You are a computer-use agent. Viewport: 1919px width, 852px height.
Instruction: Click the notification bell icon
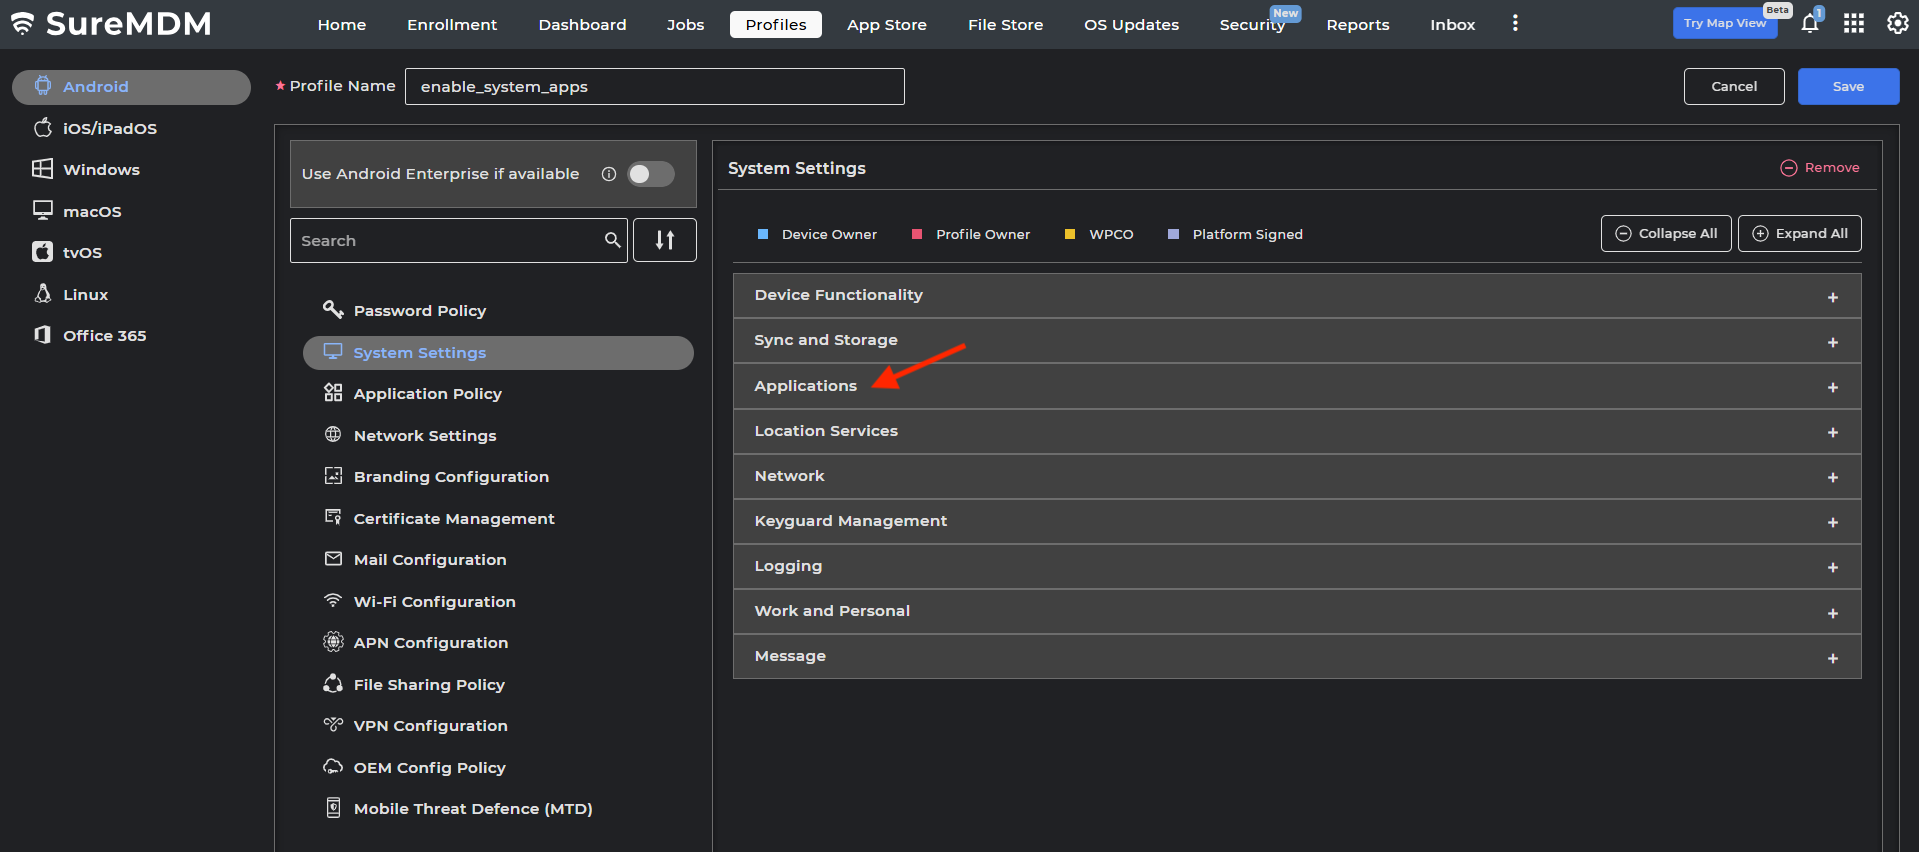coord(1809,24)
